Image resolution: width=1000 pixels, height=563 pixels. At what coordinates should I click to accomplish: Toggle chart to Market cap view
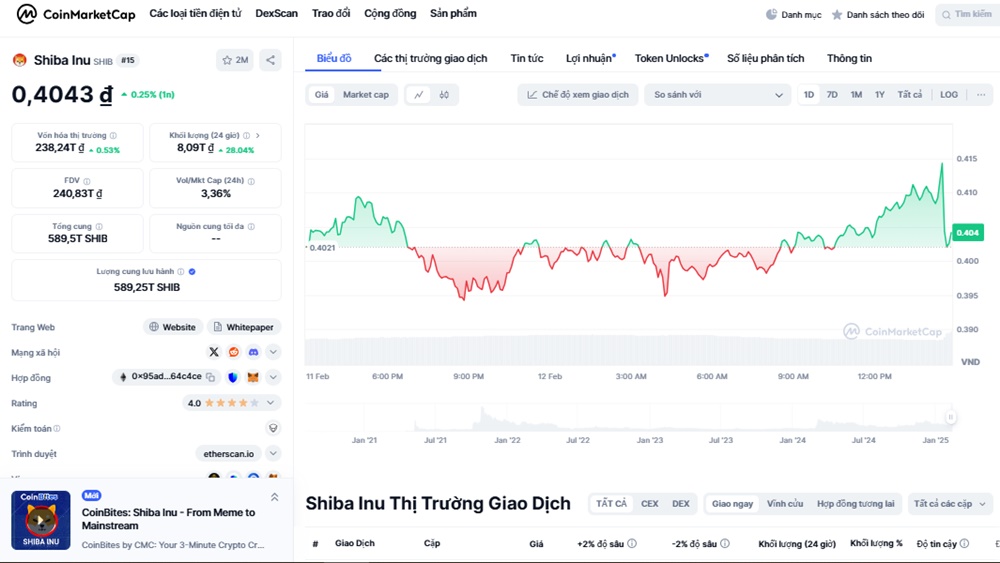click(x=366, y=95)
